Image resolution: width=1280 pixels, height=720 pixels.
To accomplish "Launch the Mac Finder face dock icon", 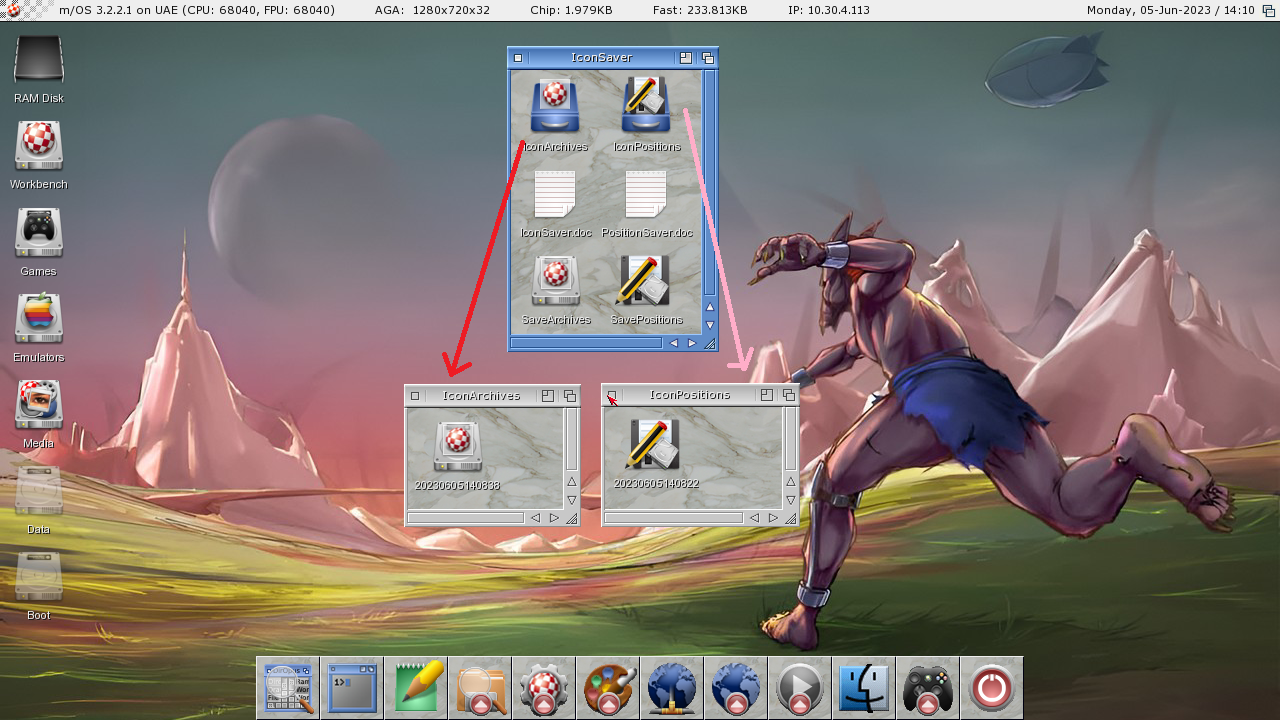I will [864, 688].
